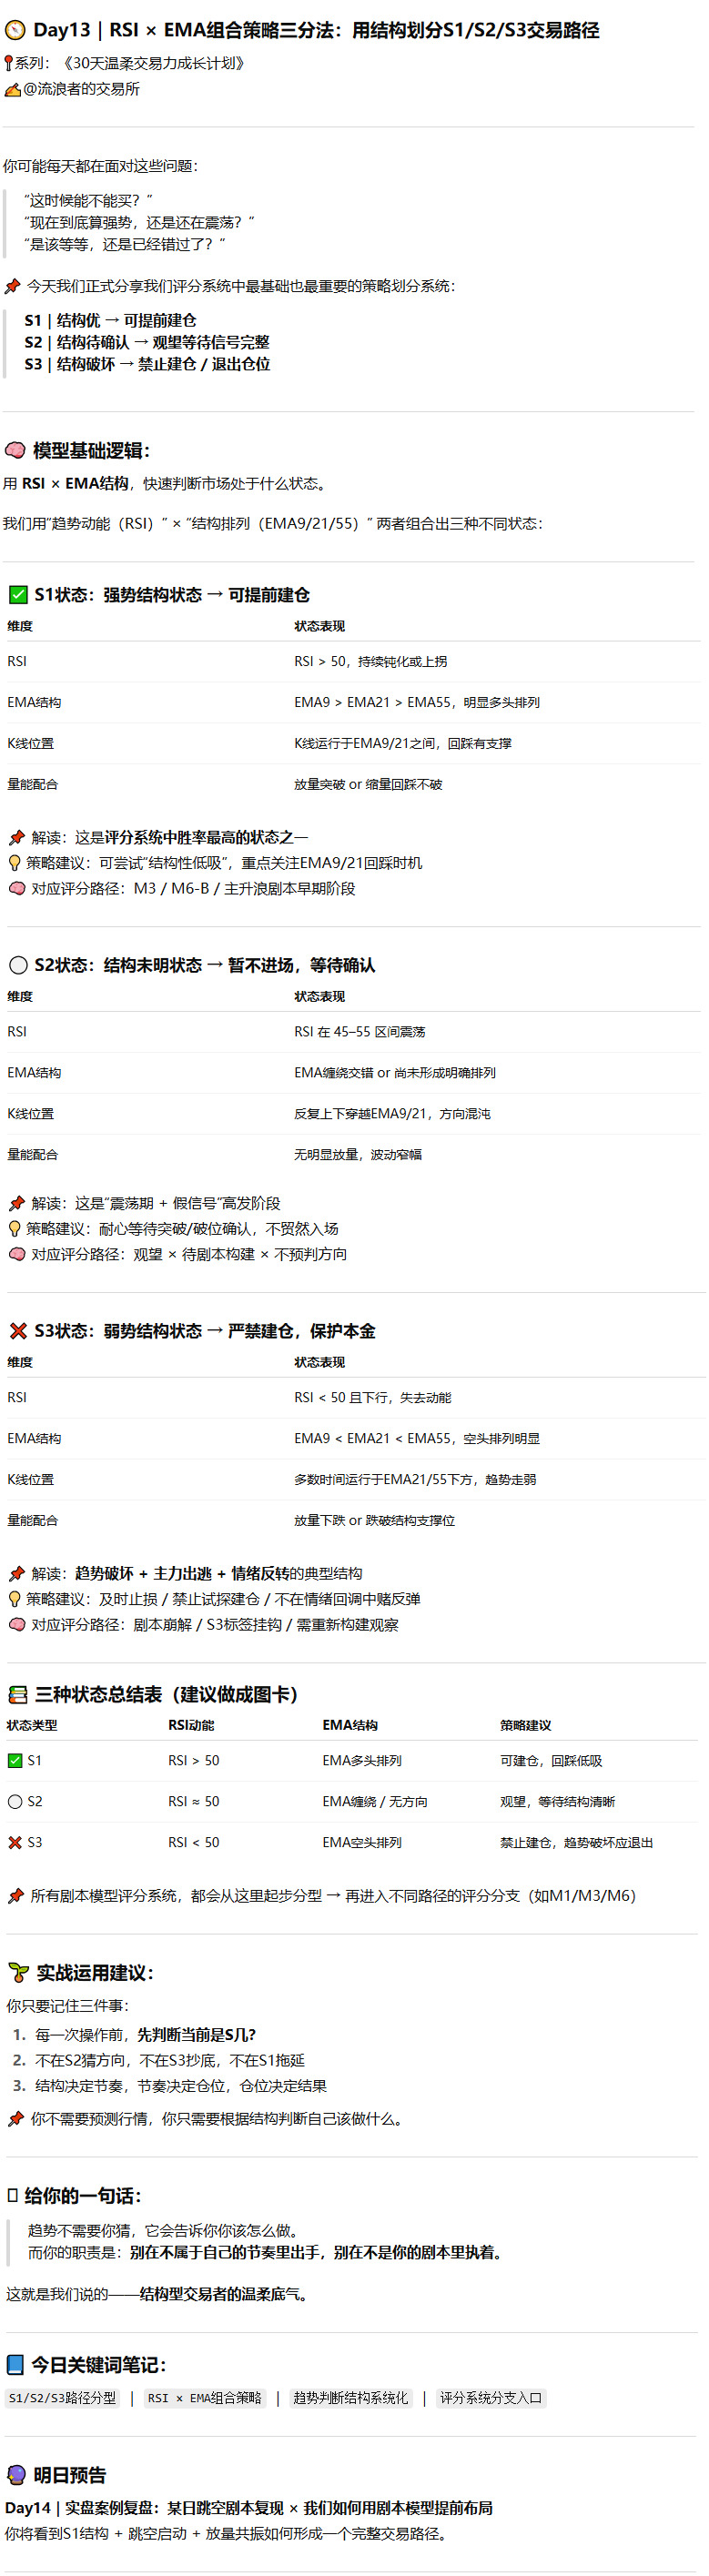Click the cell 反复上下穿越EMA9/21
Screen dimensions: 709x2576
[392, 1113]
